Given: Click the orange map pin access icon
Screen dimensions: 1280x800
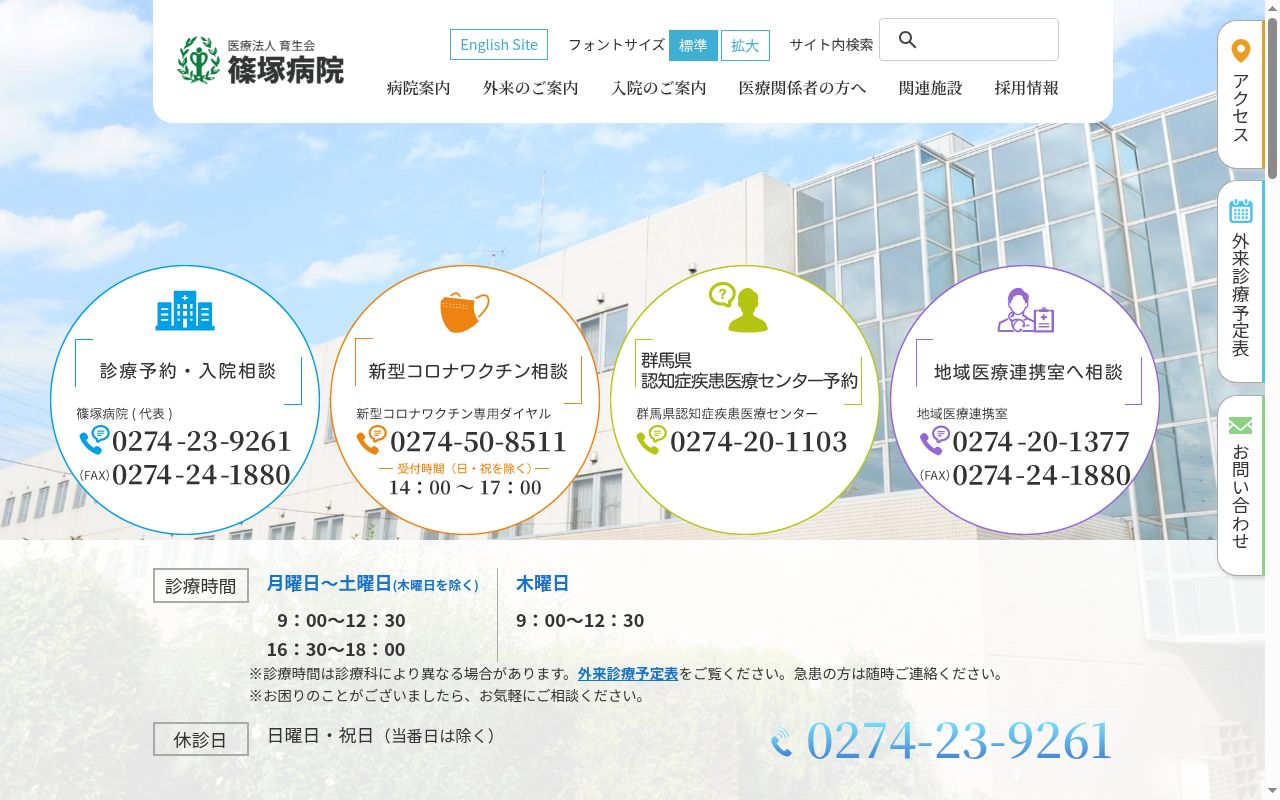Looking at the screenshot, I should click(x=1240, y=51).
